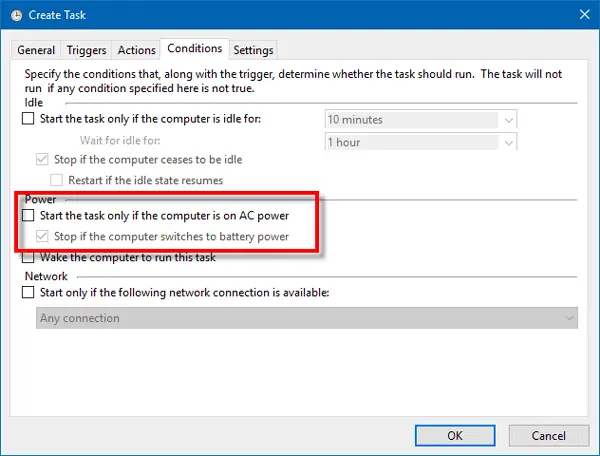
Task: Open the Settings tab
Action: pos(253,50)
